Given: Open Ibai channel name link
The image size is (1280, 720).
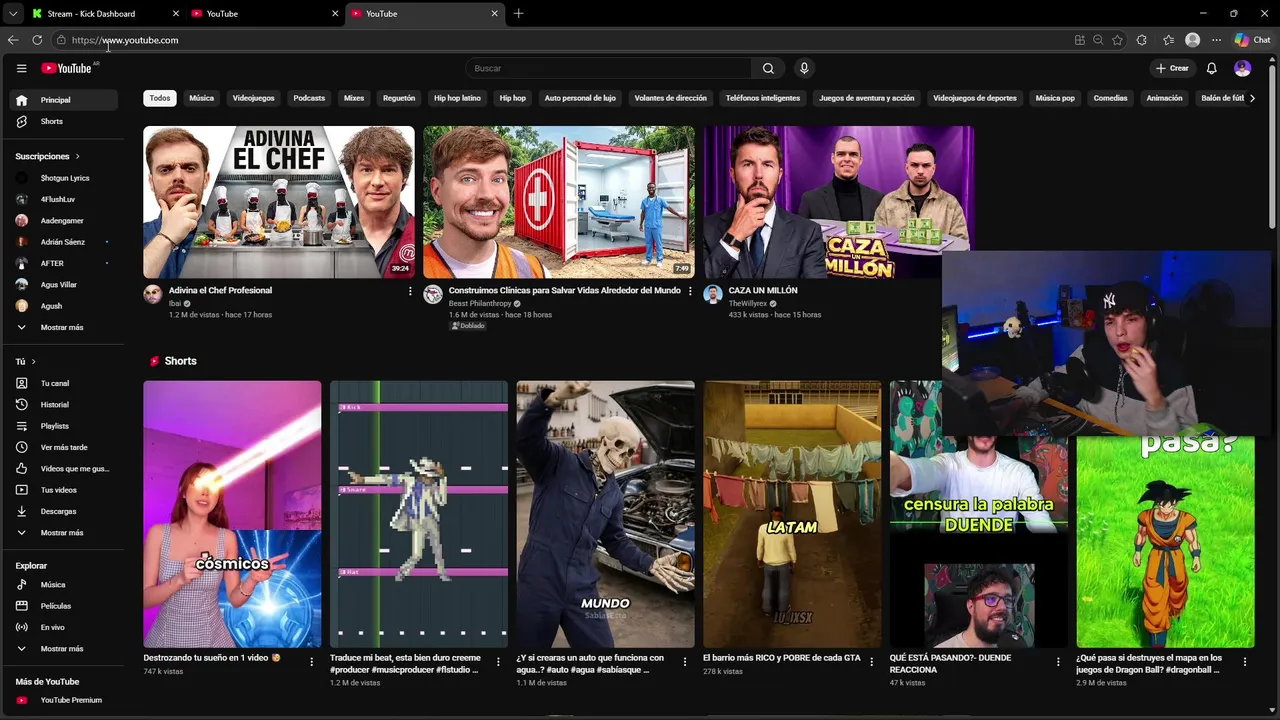Looking at the screenshot, I should click(x=175, y=303).
